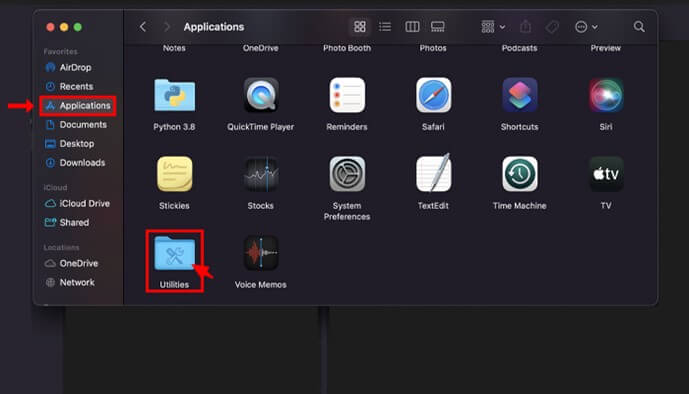Launch Safari browser icon
The height and width of the screenshot is (394, 689).
pos(433,95)
